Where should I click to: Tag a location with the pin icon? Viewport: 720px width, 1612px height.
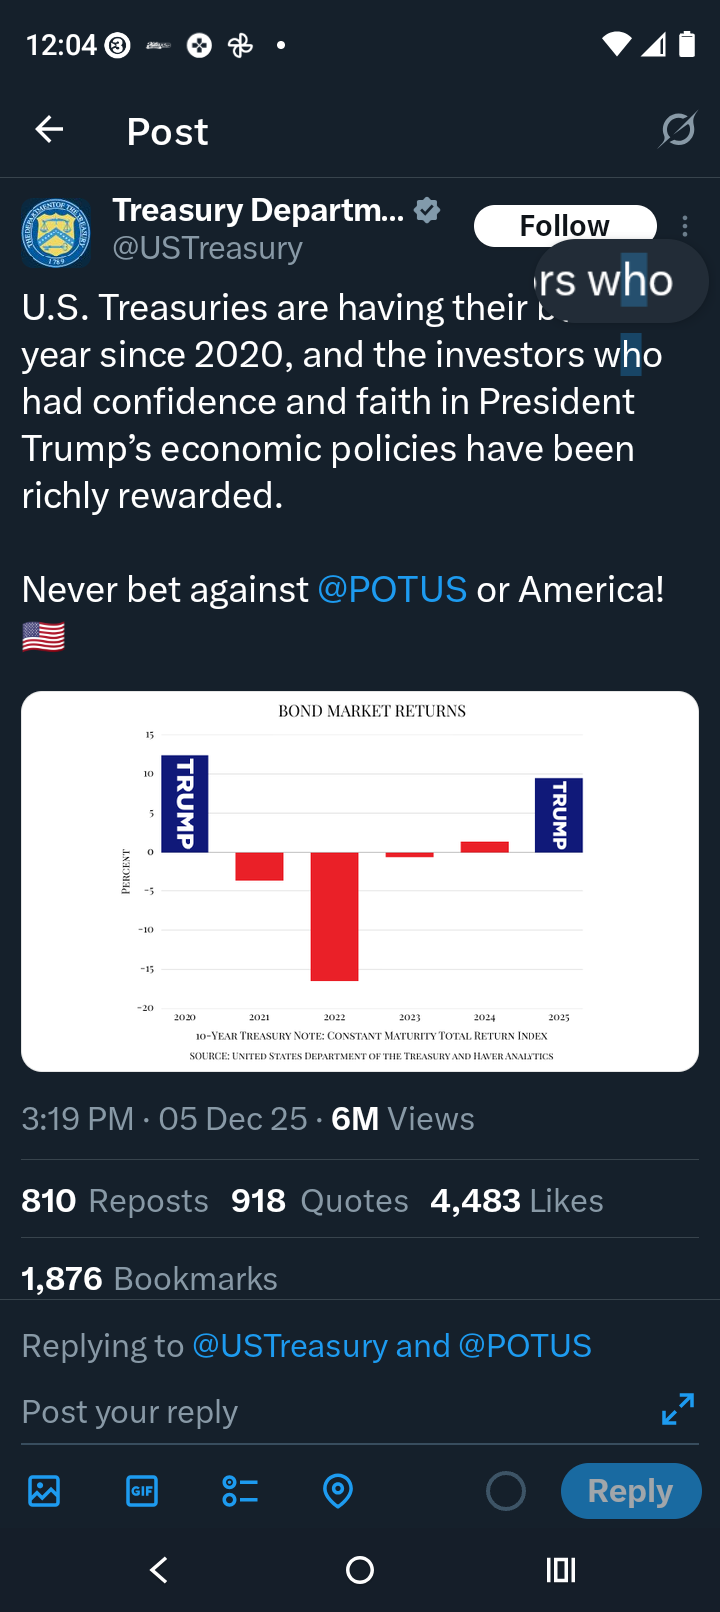point(338,1491)
